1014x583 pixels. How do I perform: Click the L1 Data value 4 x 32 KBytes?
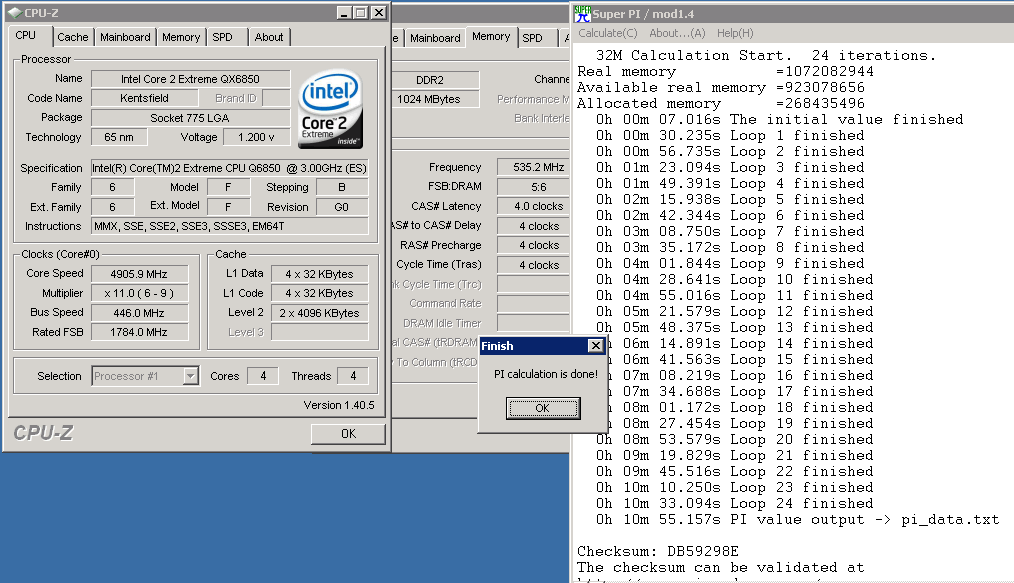[x=319, y=274]
